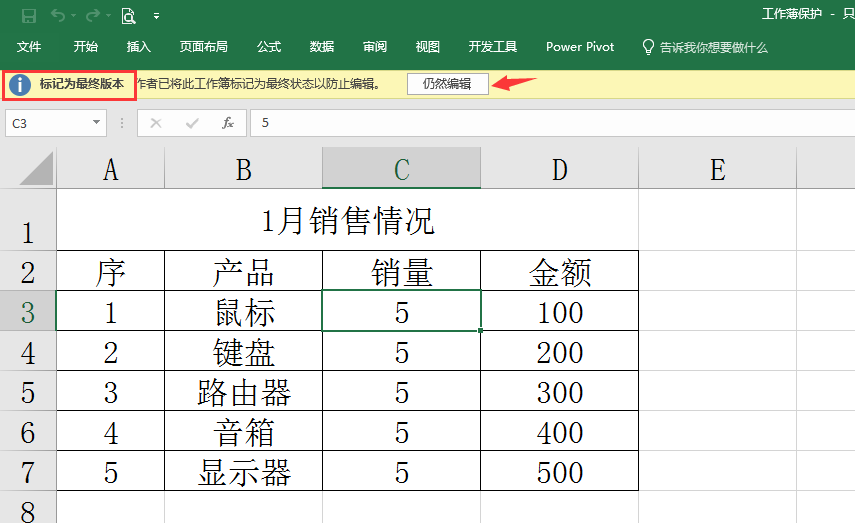Click the 告诉我你想要做什么 search box
The height and width of the screenshot is (523, 855).
(713, 47)
